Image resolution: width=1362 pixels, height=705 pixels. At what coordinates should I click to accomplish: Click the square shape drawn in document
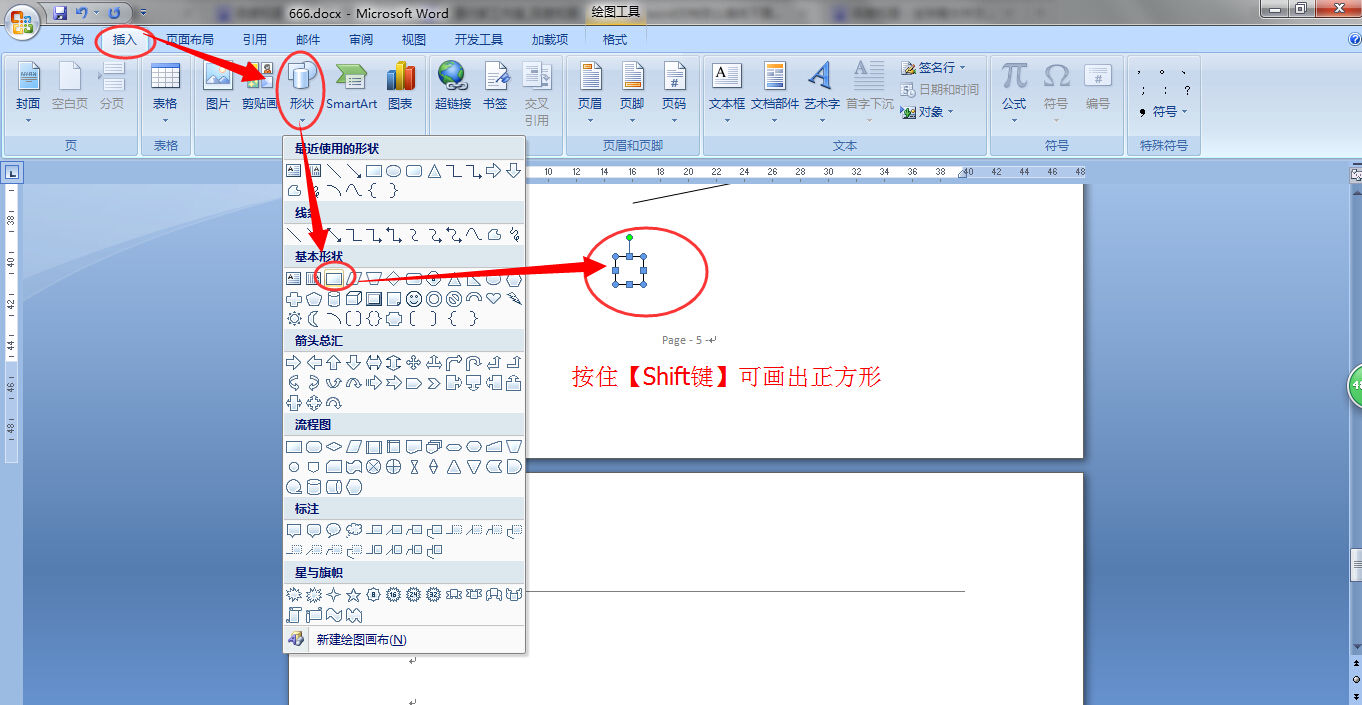click(x=629, y=270)
